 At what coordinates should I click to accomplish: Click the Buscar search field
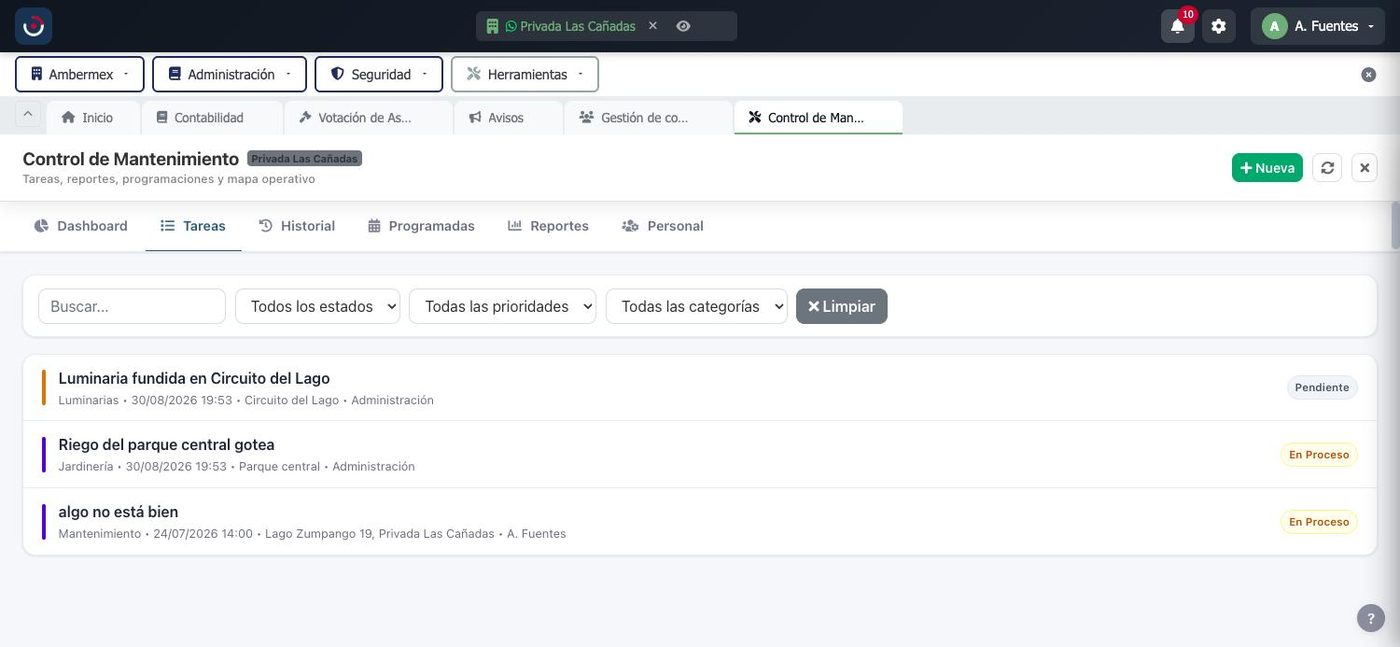(132, 306)
